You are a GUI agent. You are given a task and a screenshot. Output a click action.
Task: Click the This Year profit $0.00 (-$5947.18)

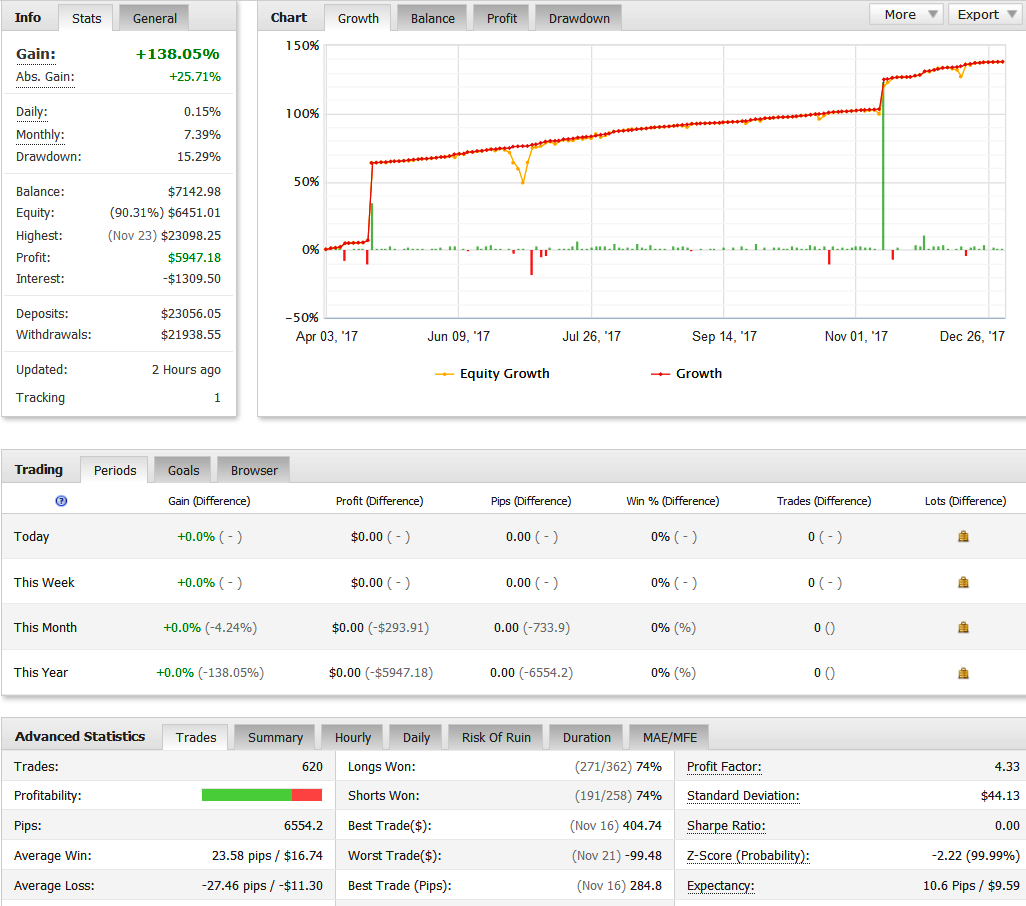click(381, 673)
